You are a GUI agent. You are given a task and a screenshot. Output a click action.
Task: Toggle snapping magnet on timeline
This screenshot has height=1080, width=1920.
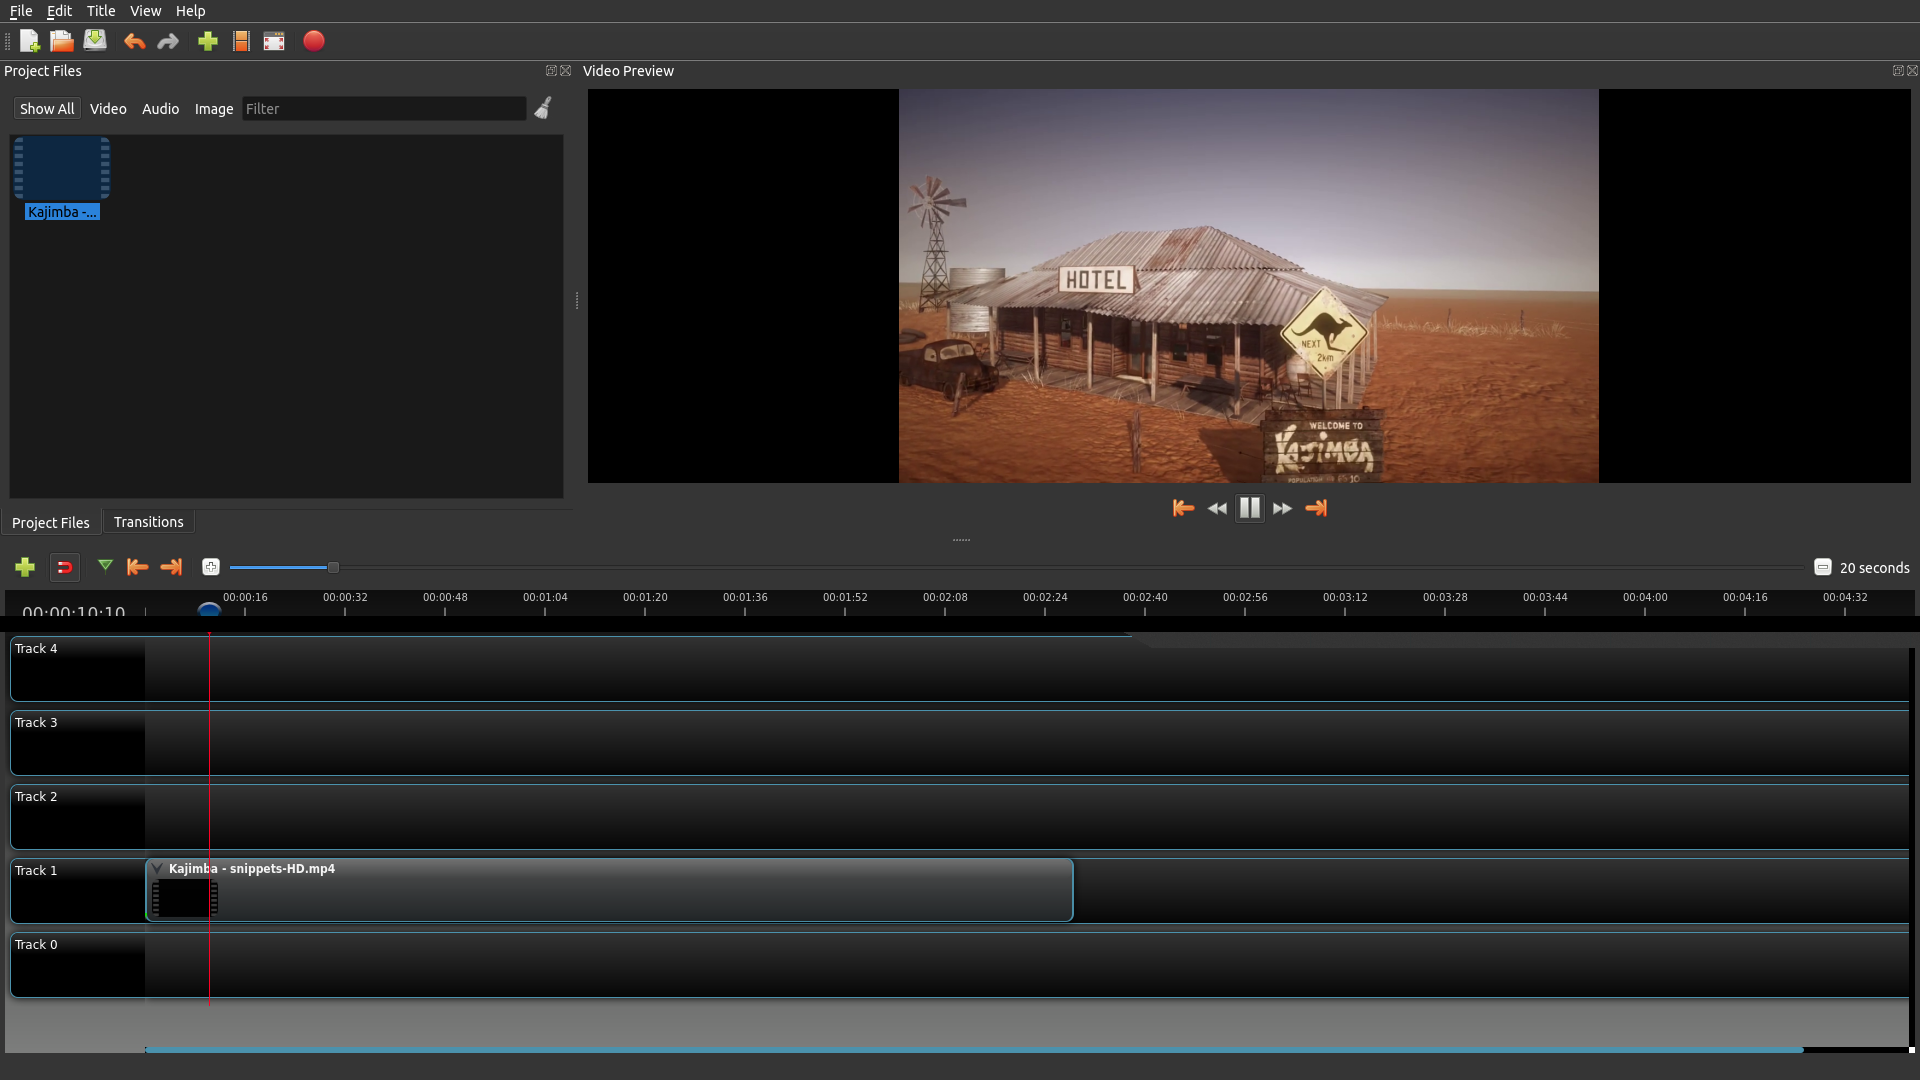coord(65,568)
